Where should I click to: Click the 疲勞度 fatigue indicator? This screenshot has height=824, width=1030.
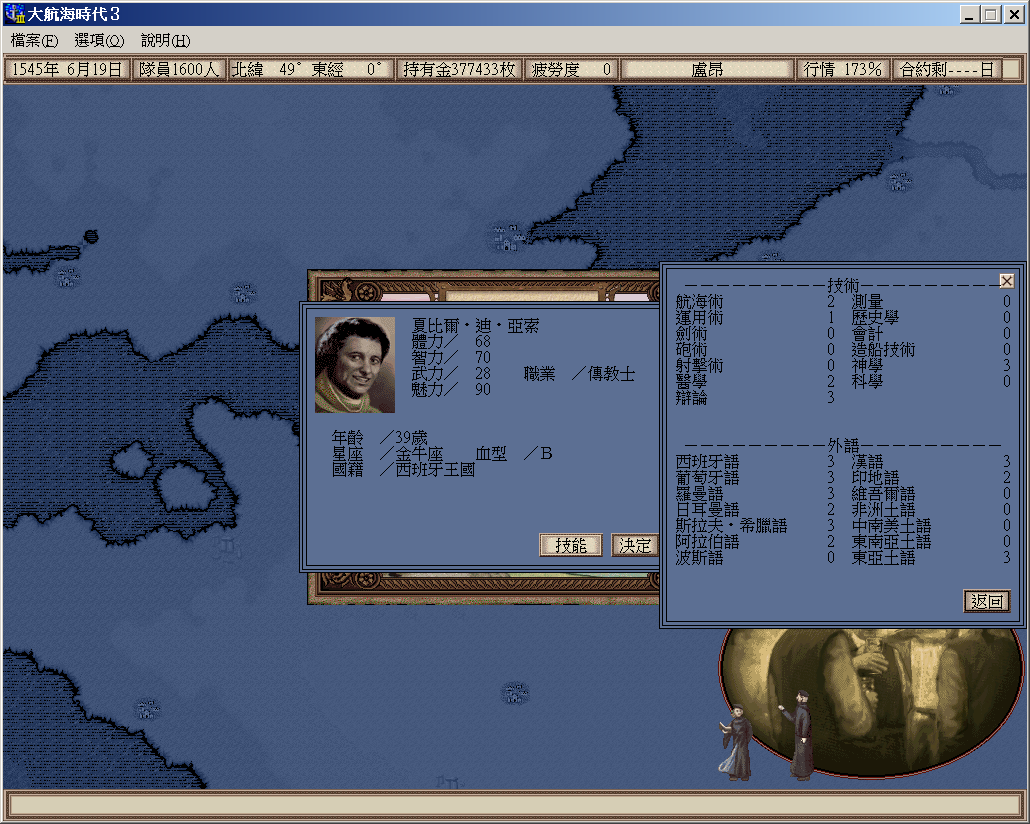coord(571,70)
